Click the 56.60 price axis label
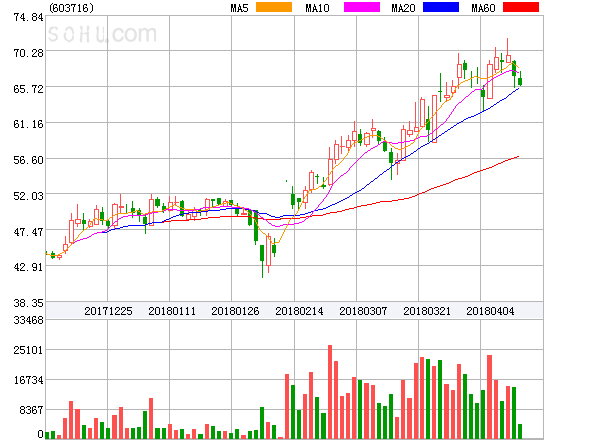Viewport: 600px width, 440px height. (28, 160)
